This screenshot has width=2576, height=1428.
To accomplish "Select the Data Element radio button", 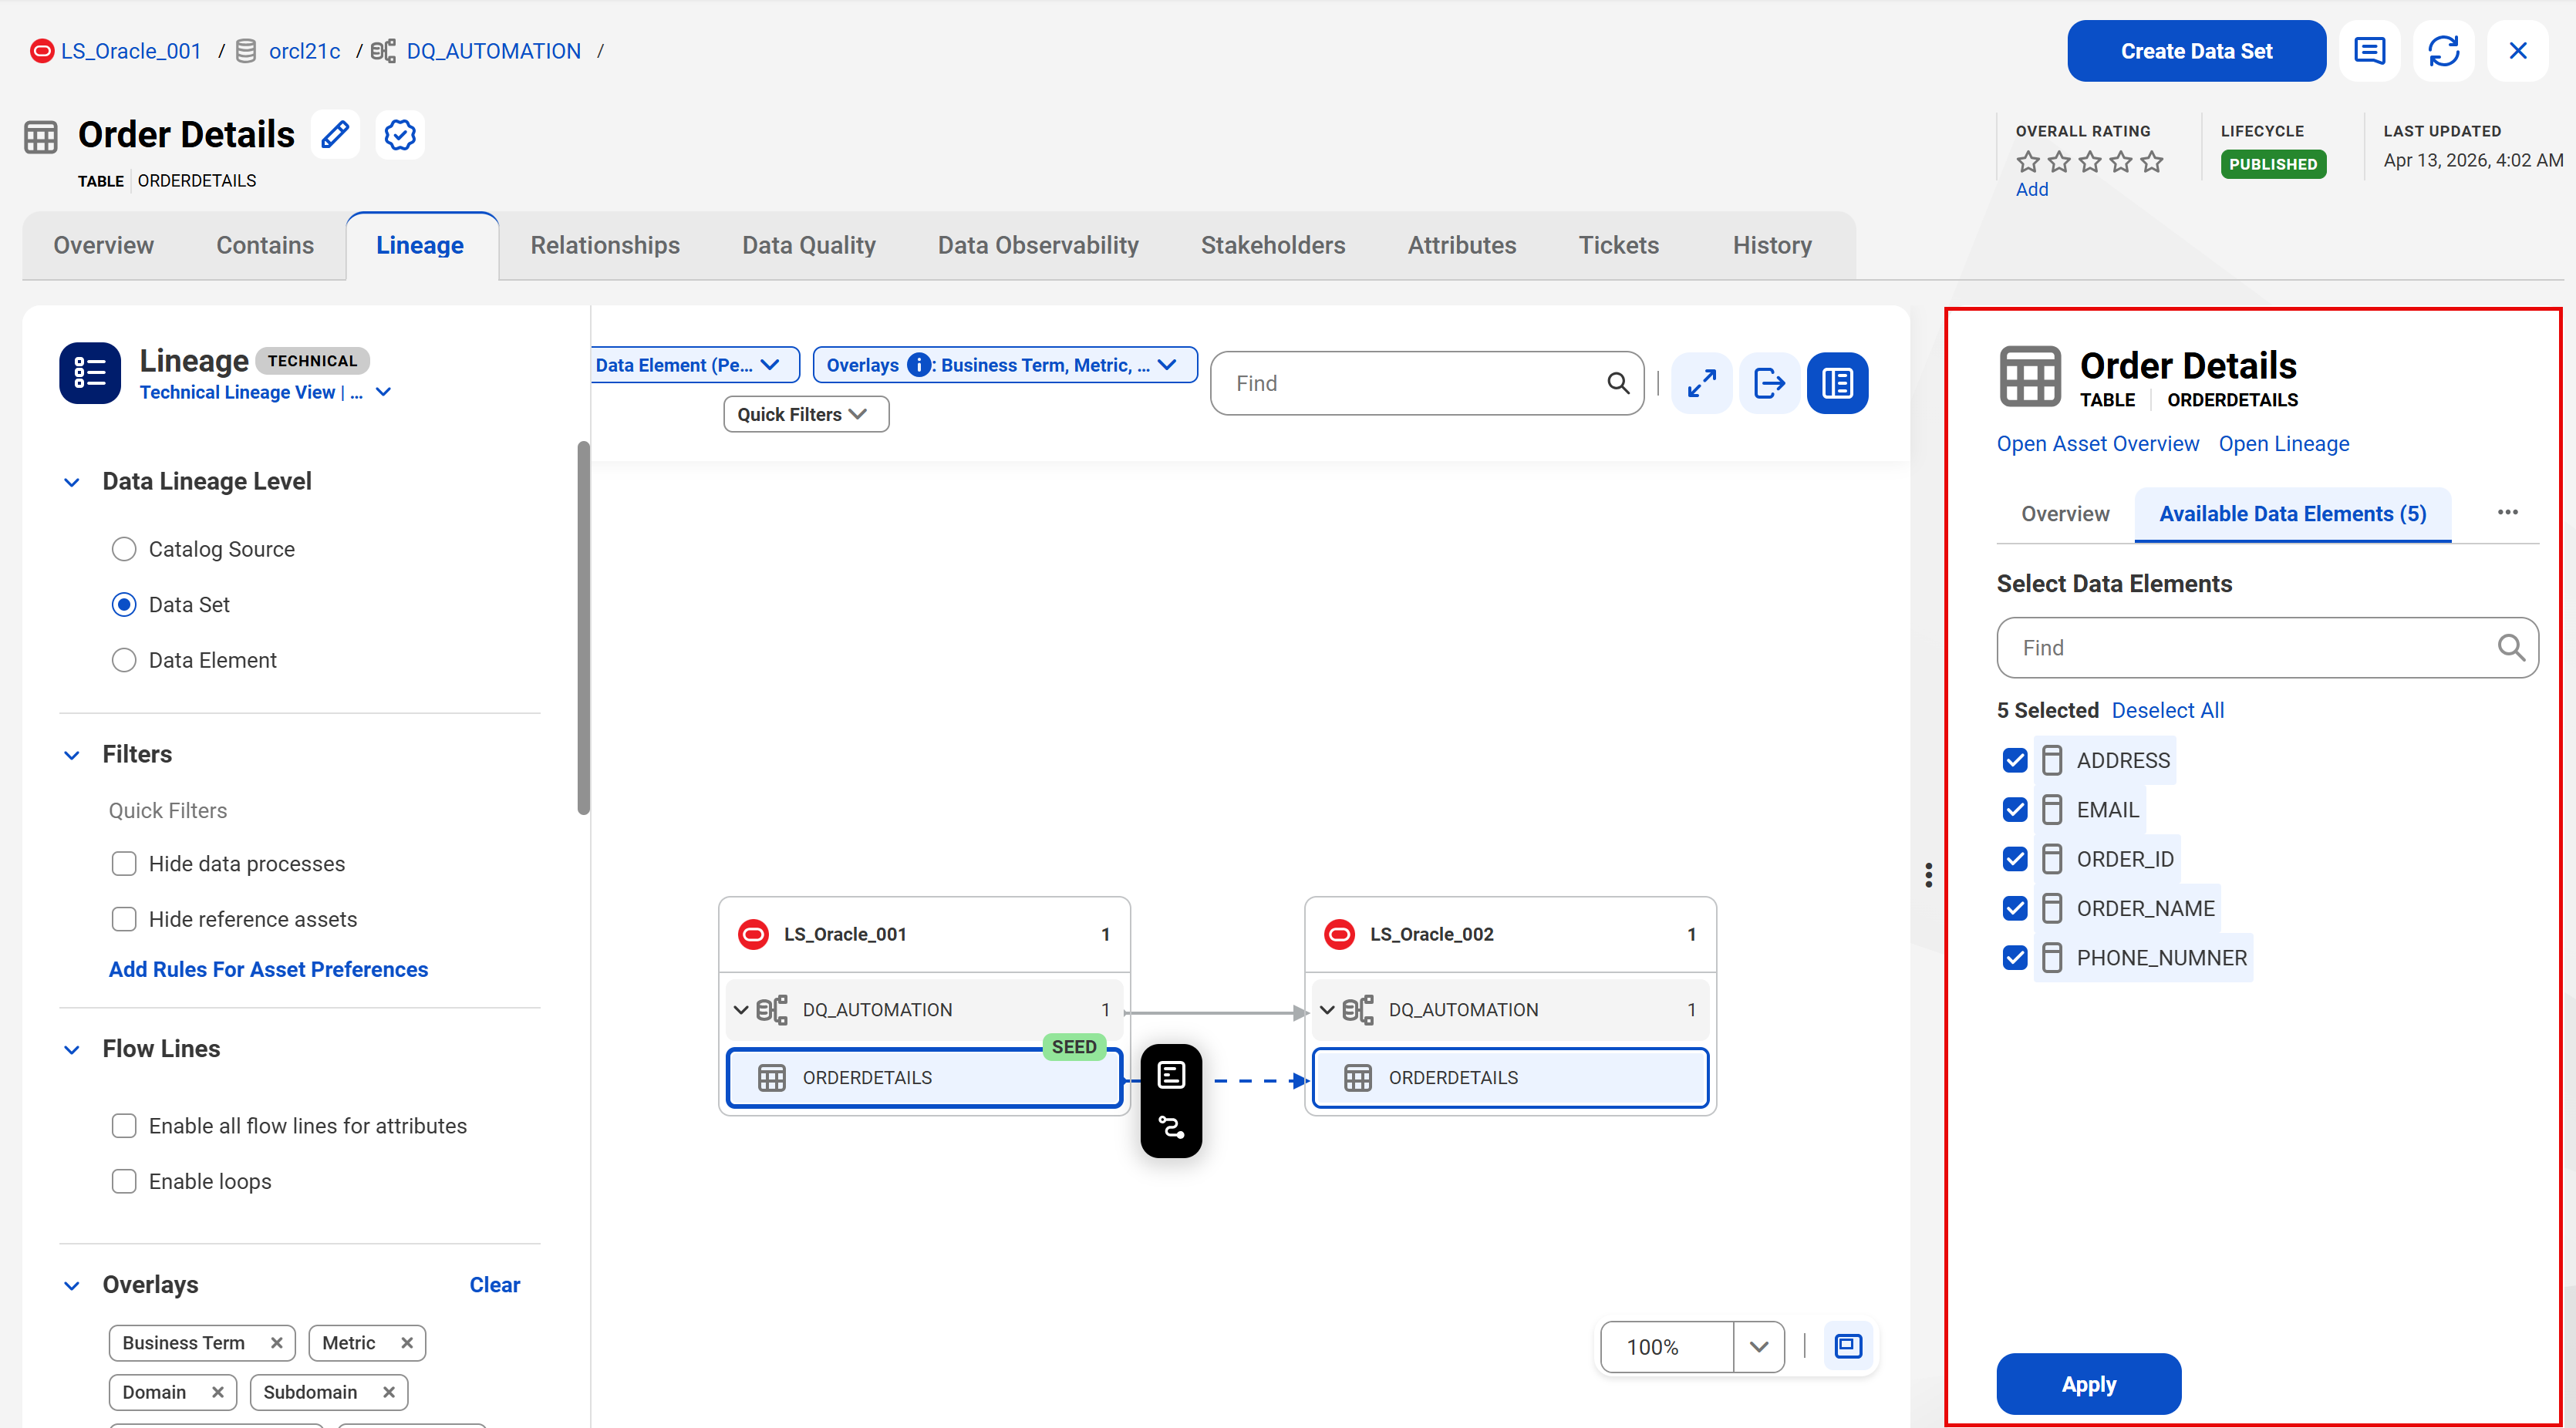I will click(x=124, y=660).
